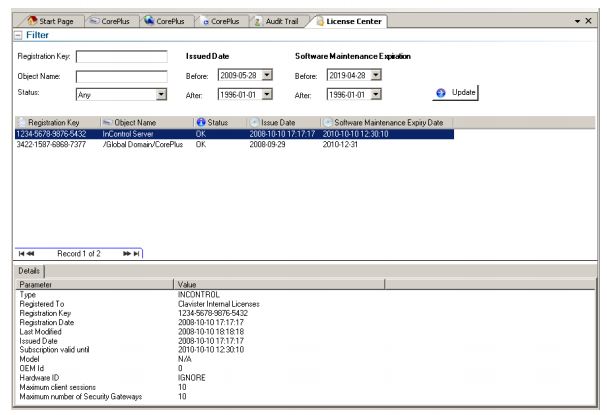
Task: Switch to the Start Page tab
Action: coord(47,21)
